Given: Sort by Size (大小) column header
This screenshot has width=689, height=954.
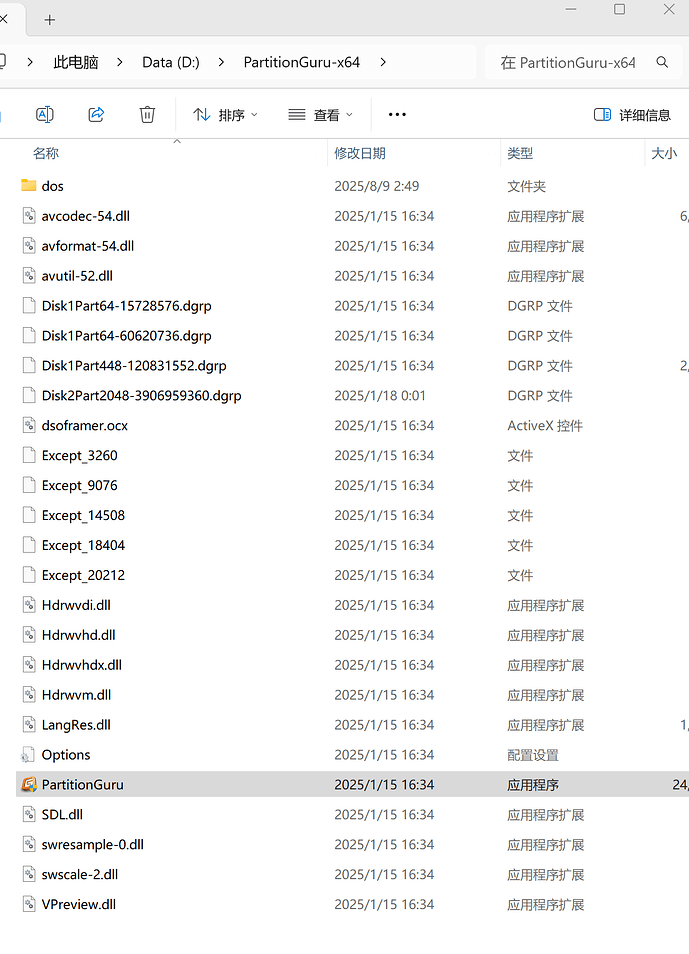Looking at the screenshot, I should tap(664, 153).
